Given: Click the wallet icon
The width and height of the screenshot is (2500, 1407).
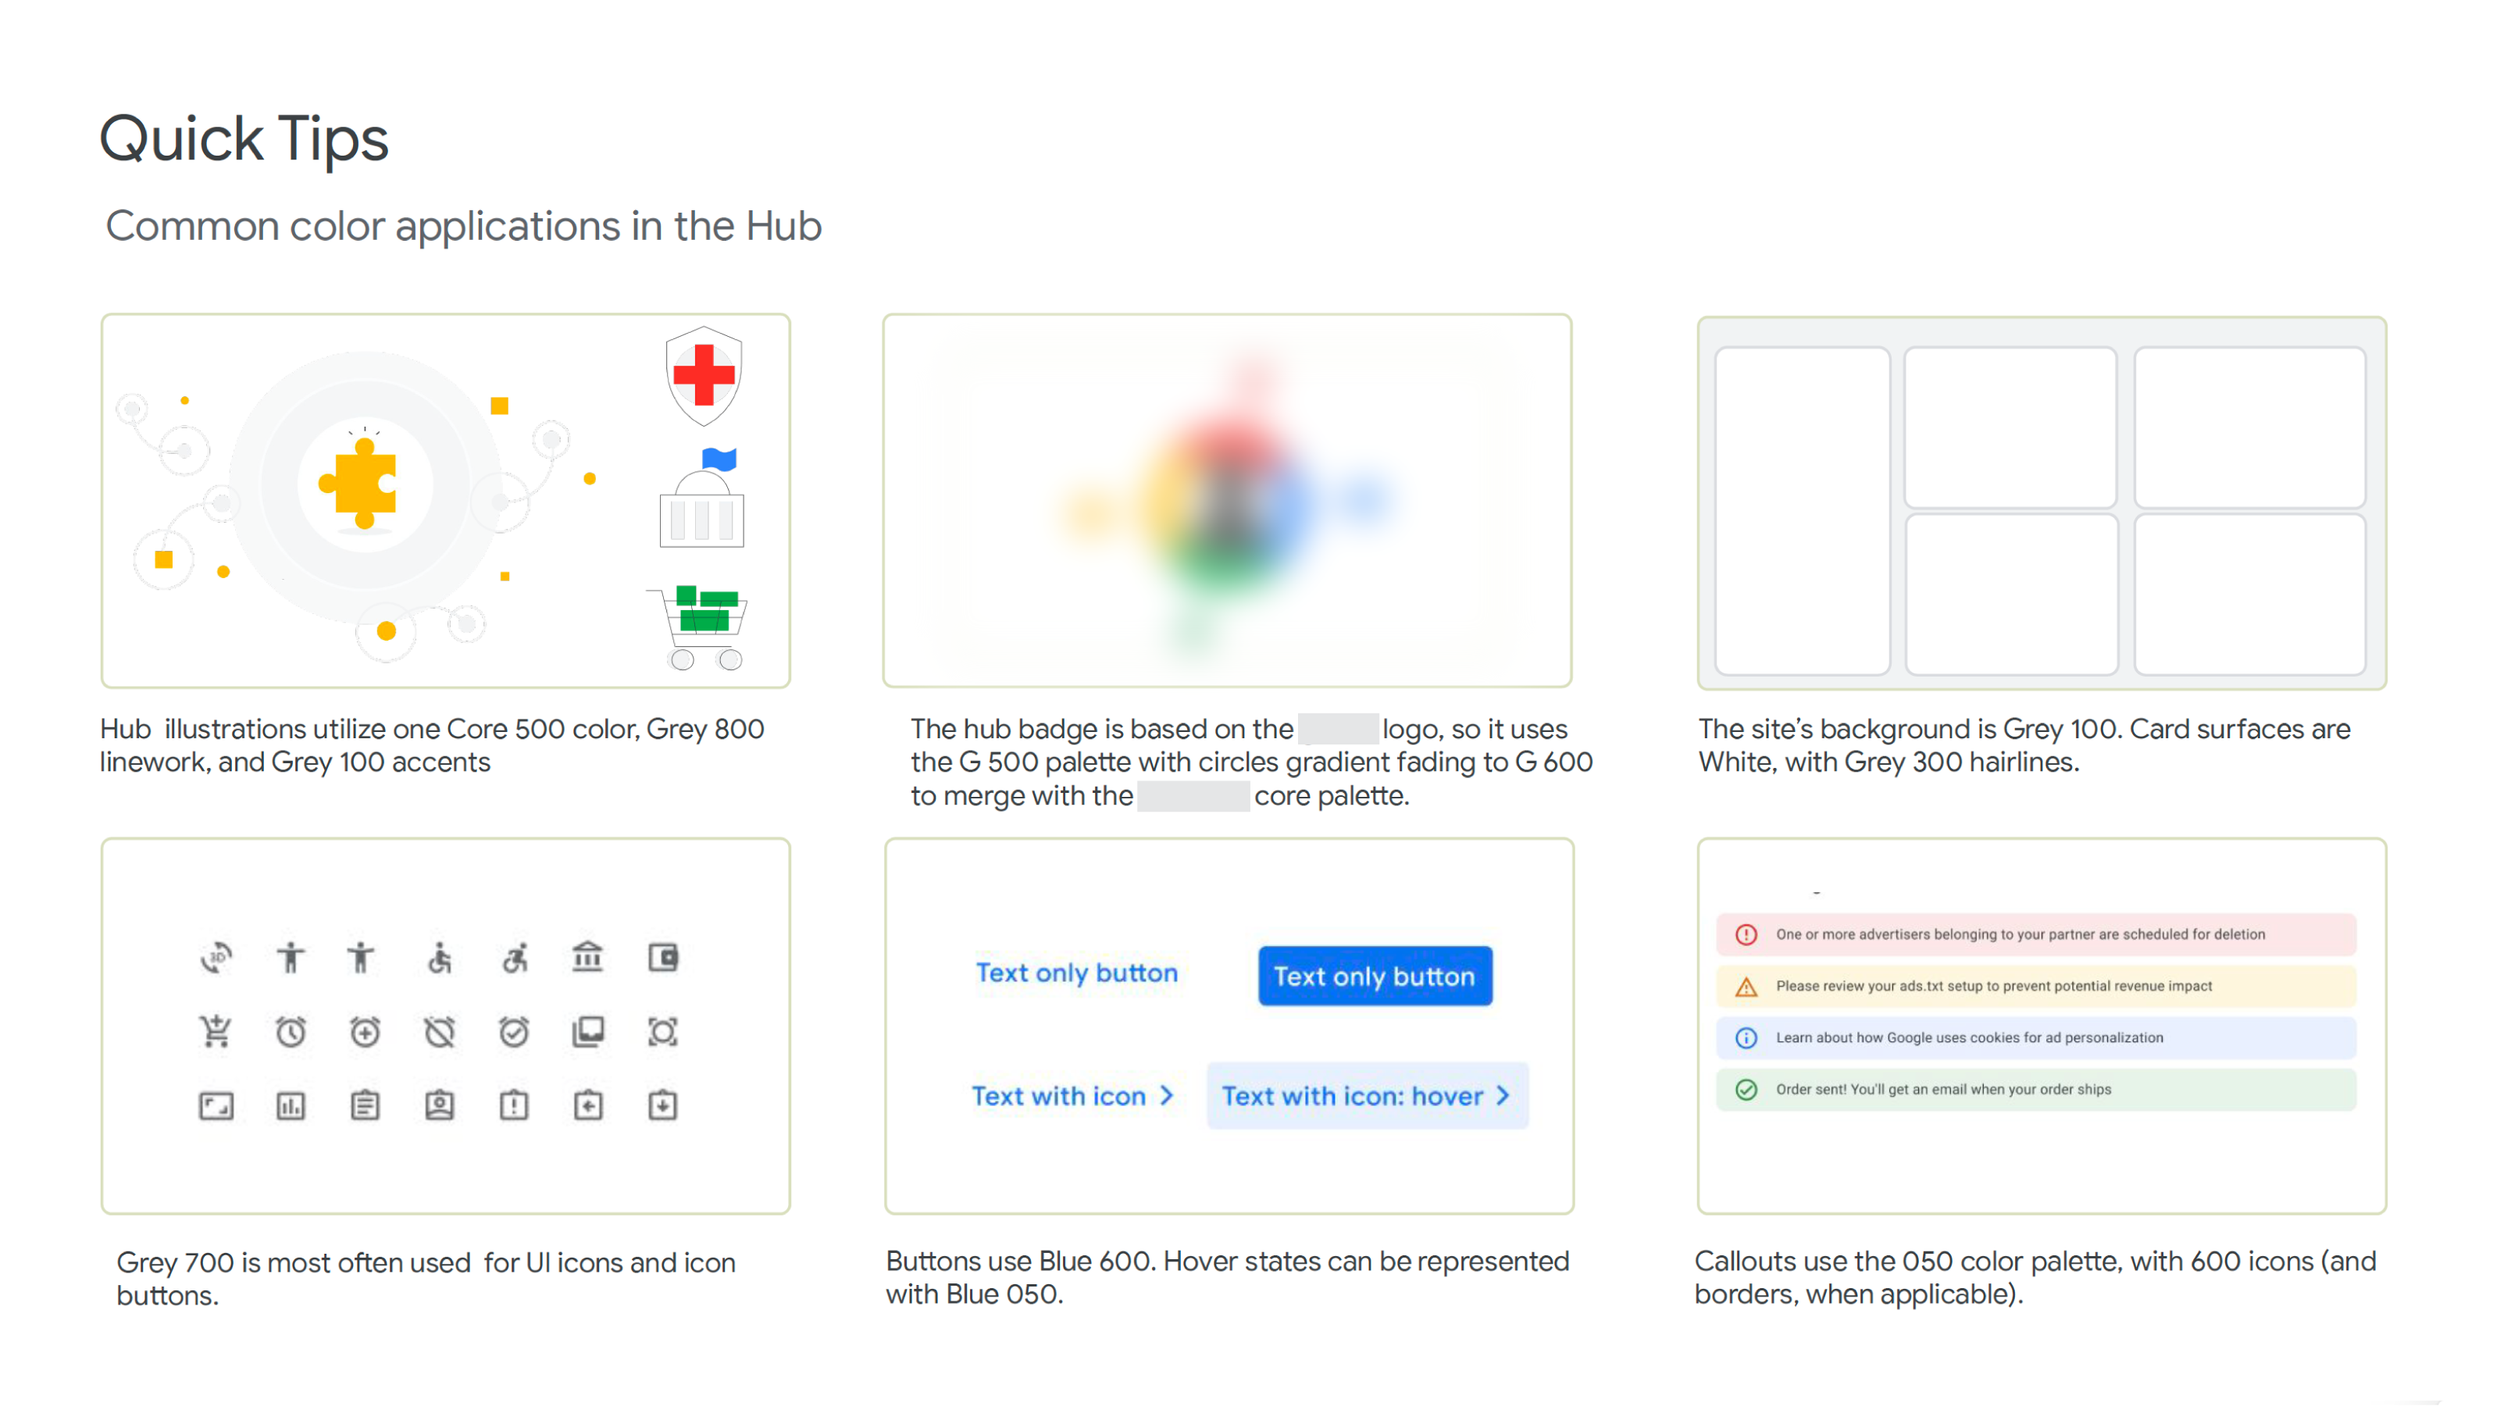Looking at the screenshot, I should click(663, 957).
